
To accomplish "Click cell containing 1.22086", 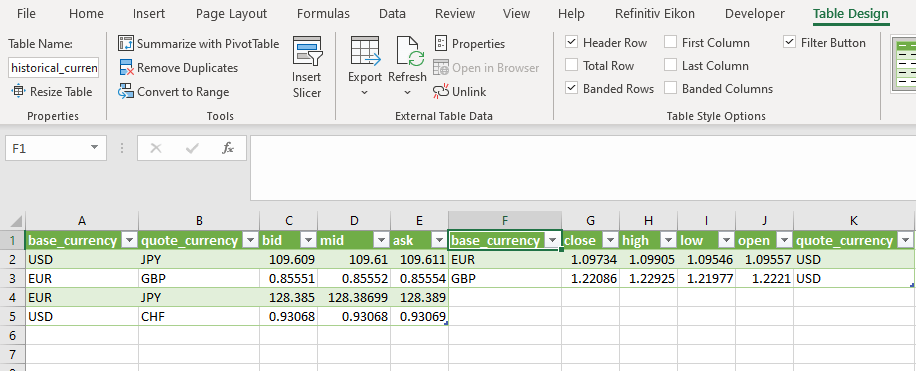I will 591,279.
